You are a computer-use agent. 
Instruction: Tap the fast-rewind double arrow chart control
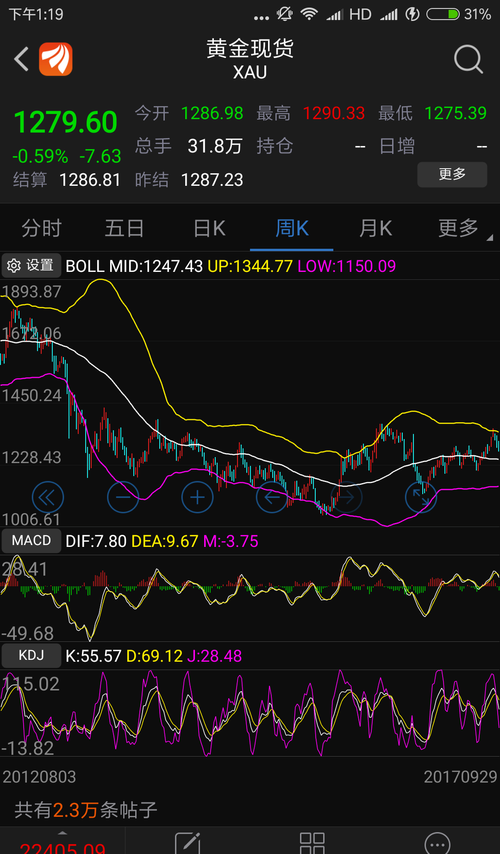48,497
